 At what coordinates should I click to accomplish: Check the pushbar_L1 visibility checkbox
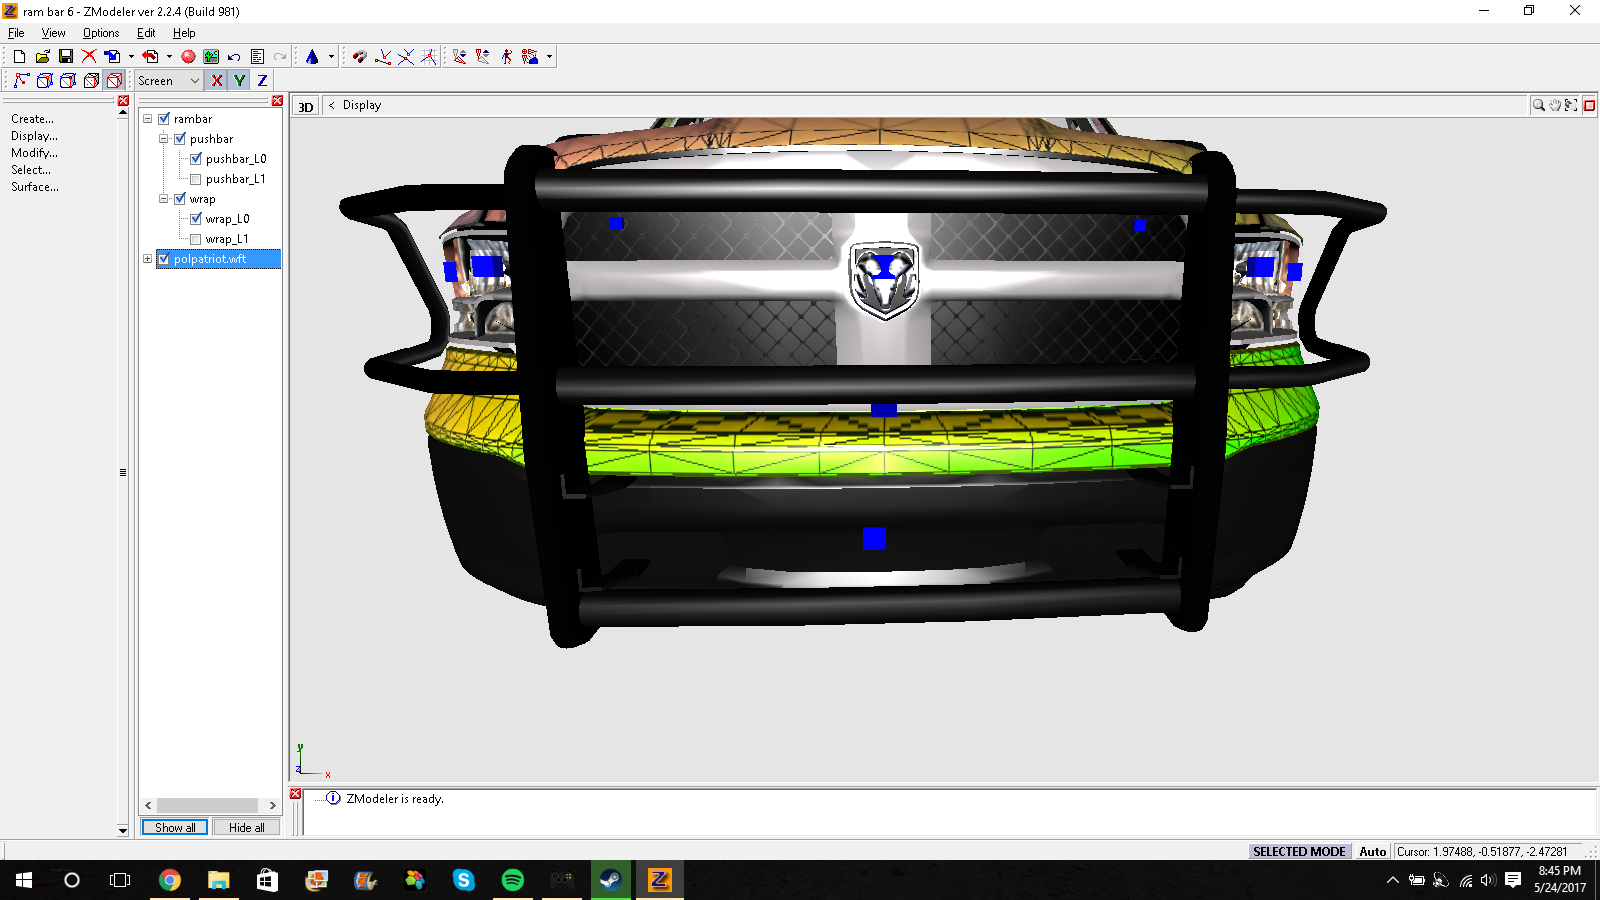[196, 179]
